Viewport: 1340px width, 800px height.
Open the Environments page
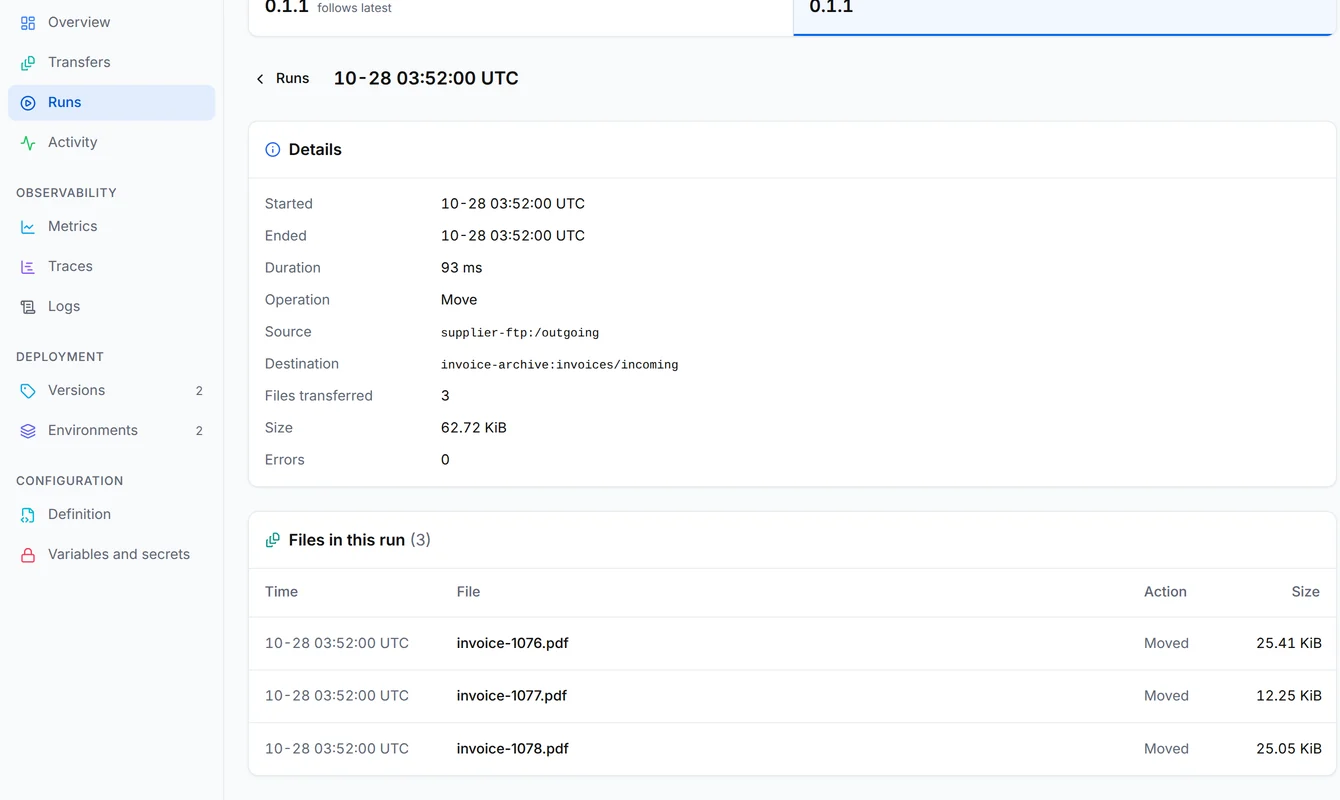[111, 430]
